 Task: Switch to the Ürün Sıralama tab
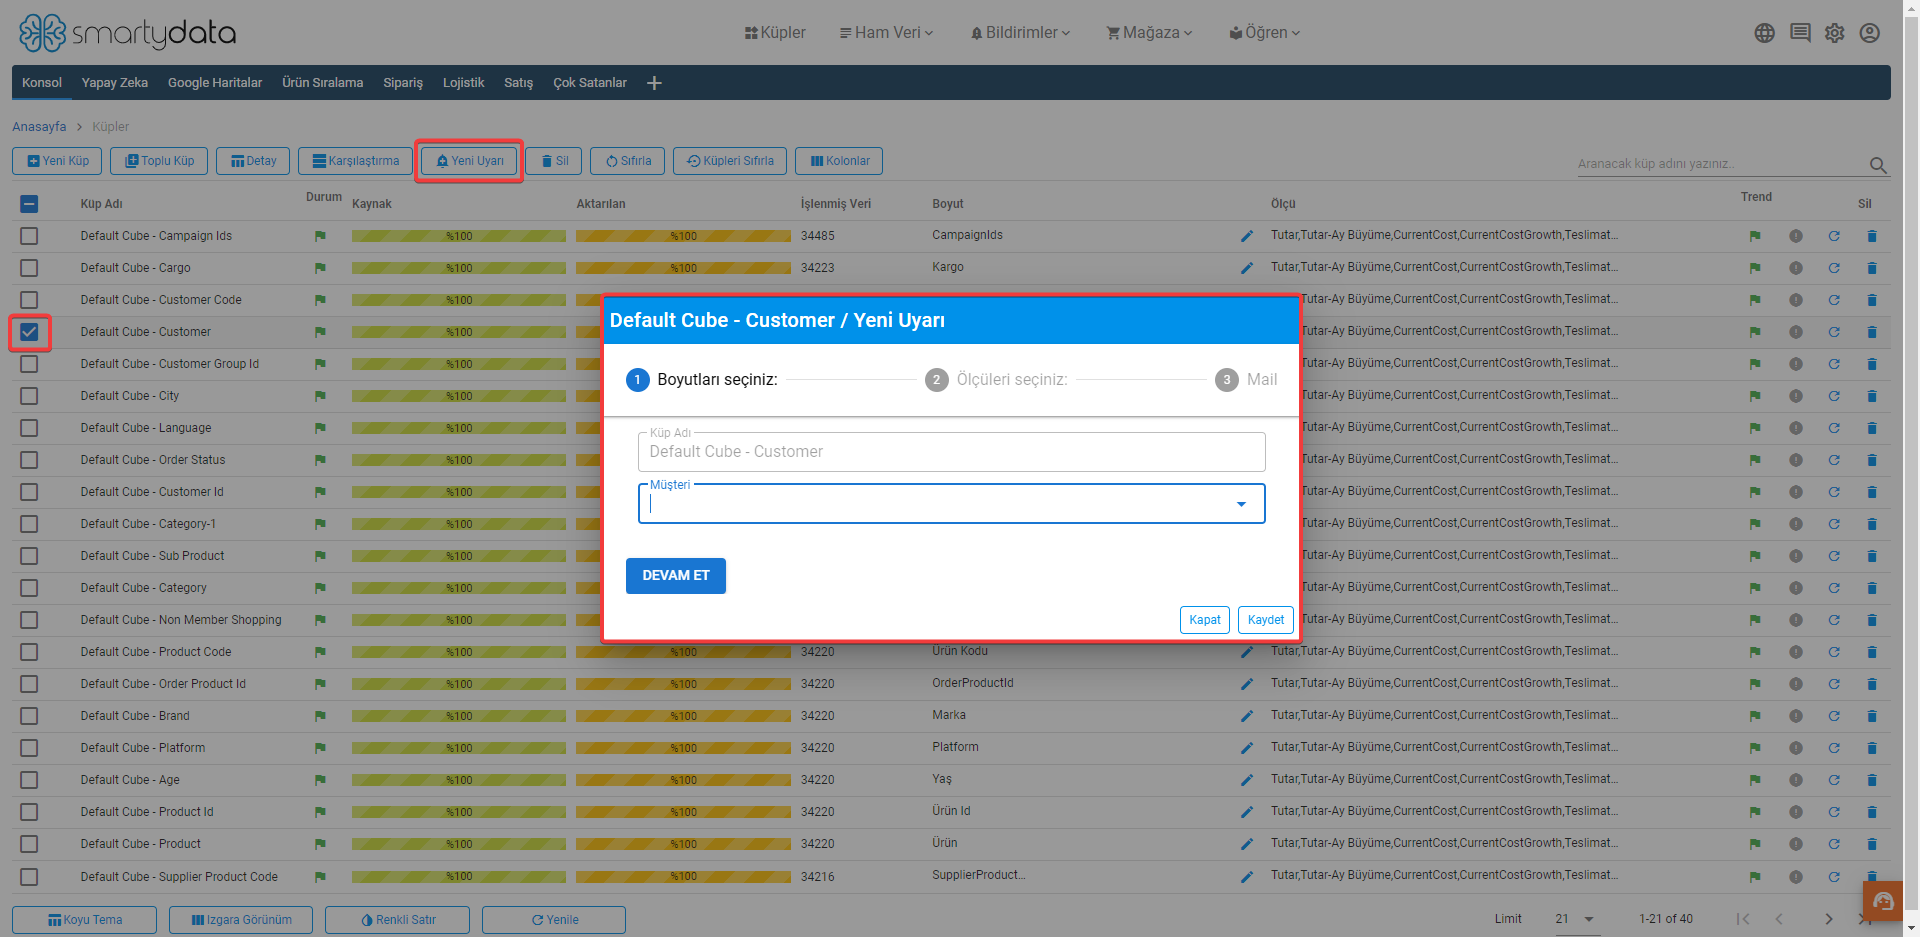pyautogui.click(x=322, y=83)
